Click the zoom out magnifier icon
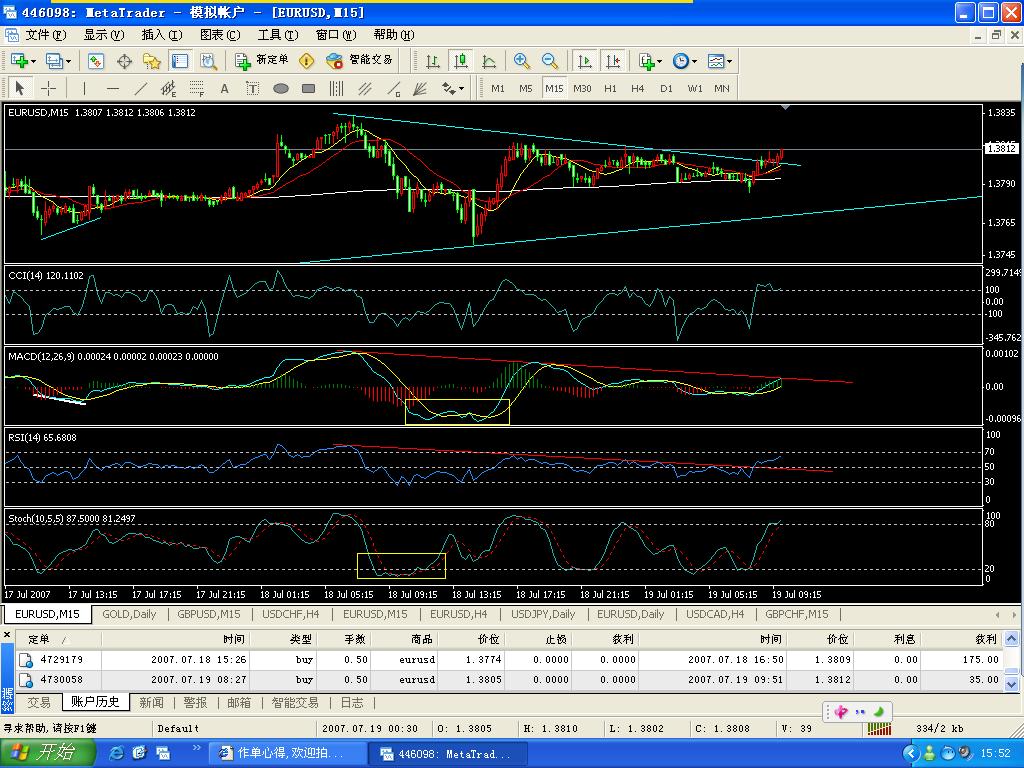1024x768 pixels. point(550,61)
